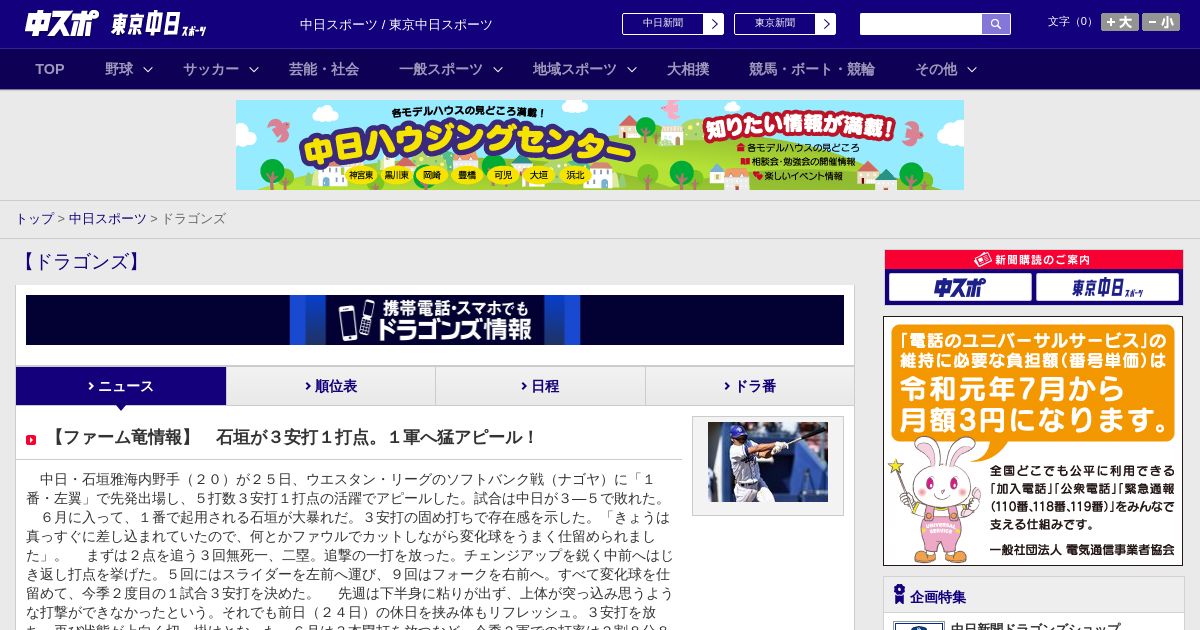Expand the 野球 dropdown chevron
1200x630 pixels.
[148, 70]
